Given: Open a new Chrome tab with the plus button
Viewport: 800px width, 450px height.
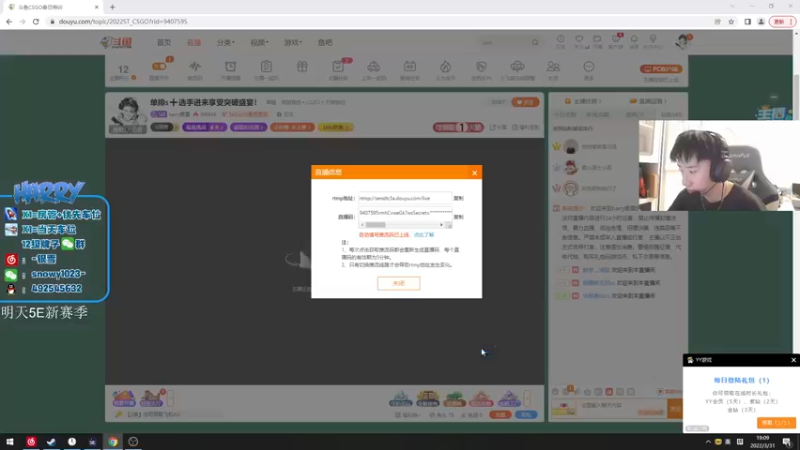Looking at the screenshot, I should pyautogui.click(x=112, y=7).
